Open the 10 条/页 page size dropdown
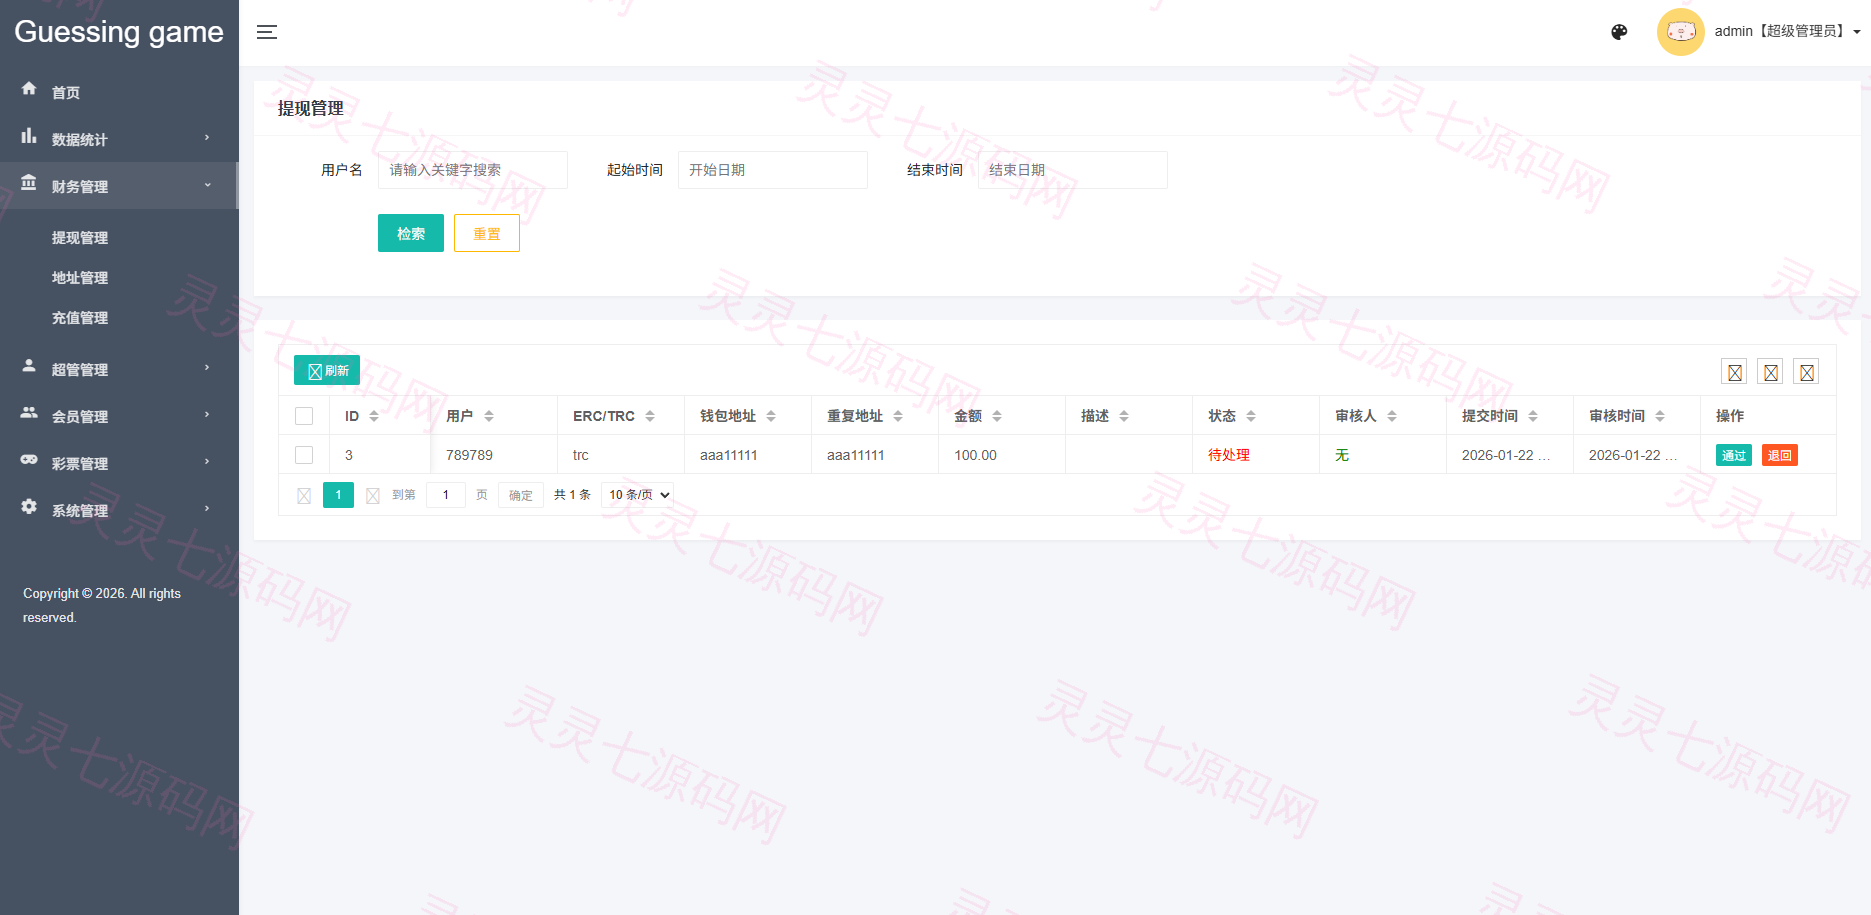Viewport: 1871px width, 915px height. point(638,495)
